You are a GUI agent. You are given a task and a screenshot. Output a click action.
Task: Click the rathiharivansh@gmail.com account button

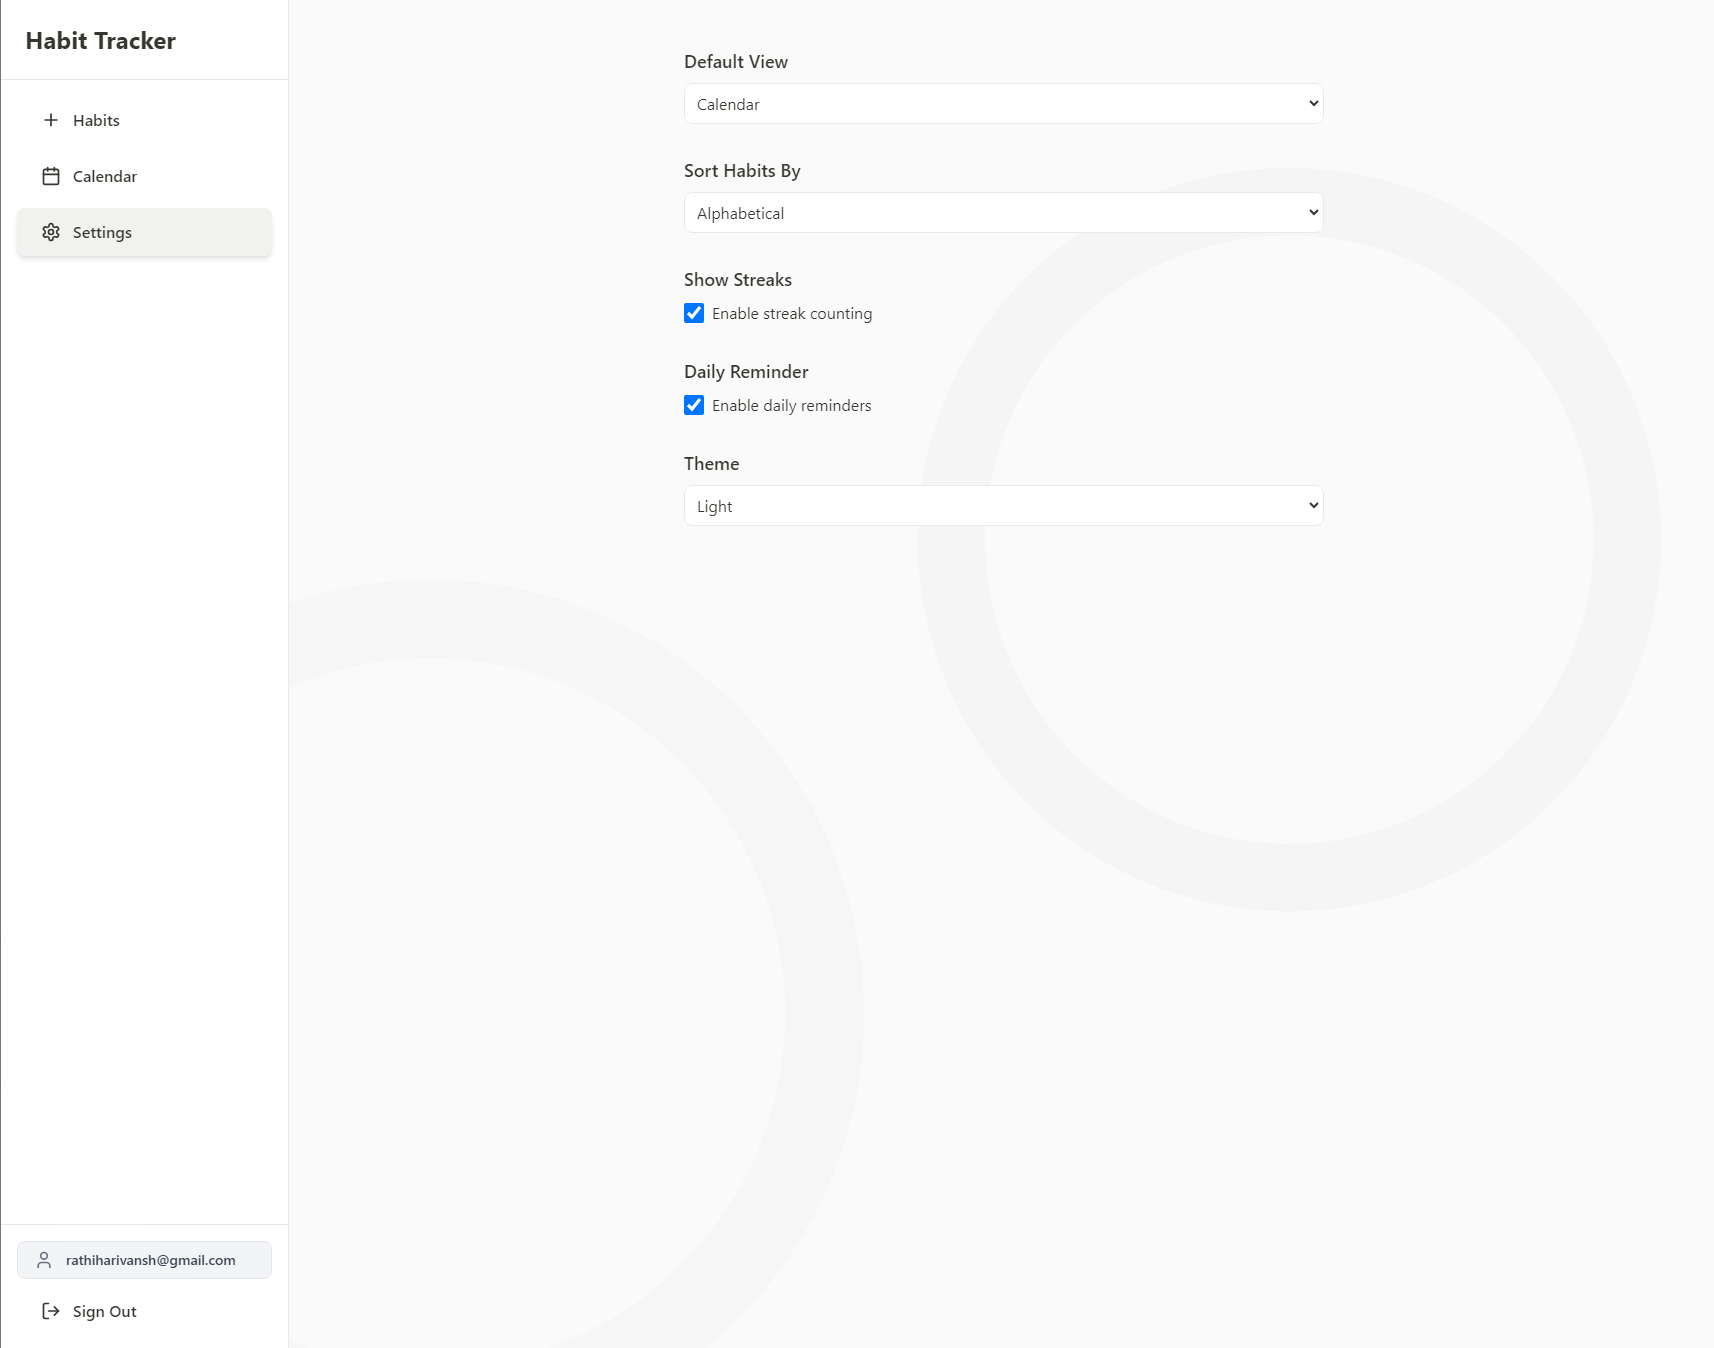click(x=144, y=1260)
